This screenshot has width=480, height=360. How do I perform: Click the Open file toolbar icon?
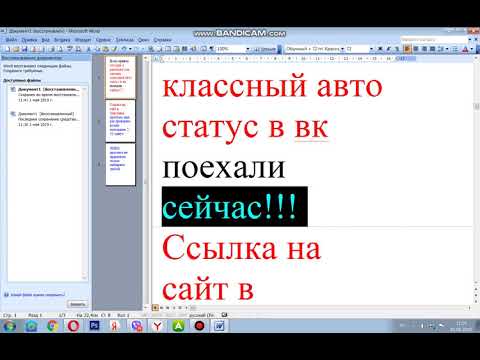click(16, 49)
